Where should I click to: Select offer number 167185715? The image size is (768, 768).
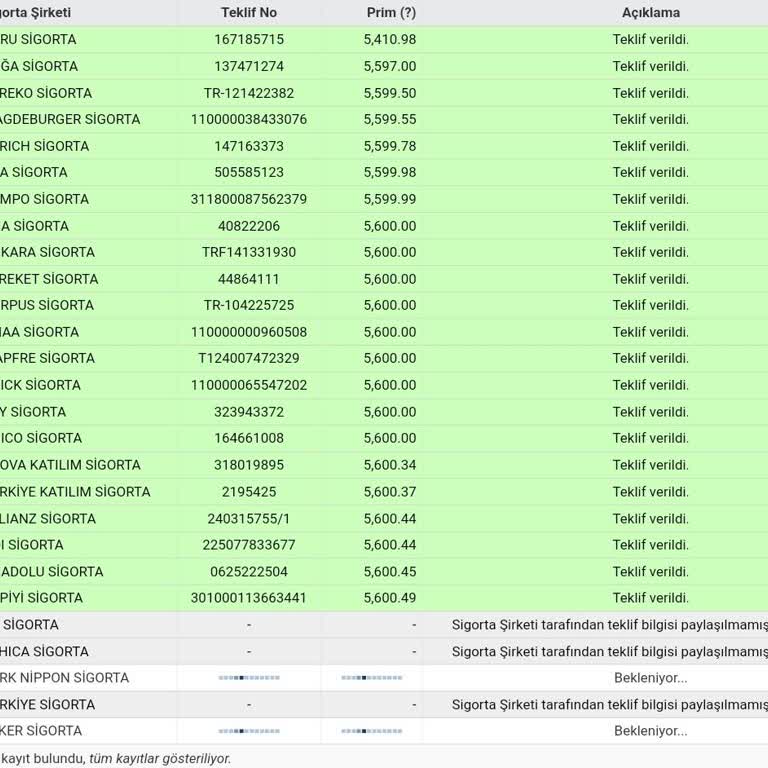(249, 39)
